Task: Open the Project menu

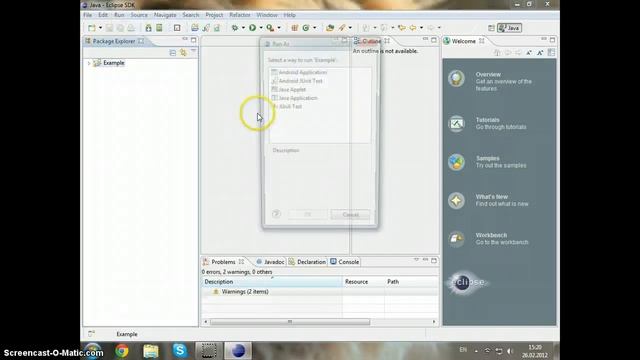Action: click(214, 15)
